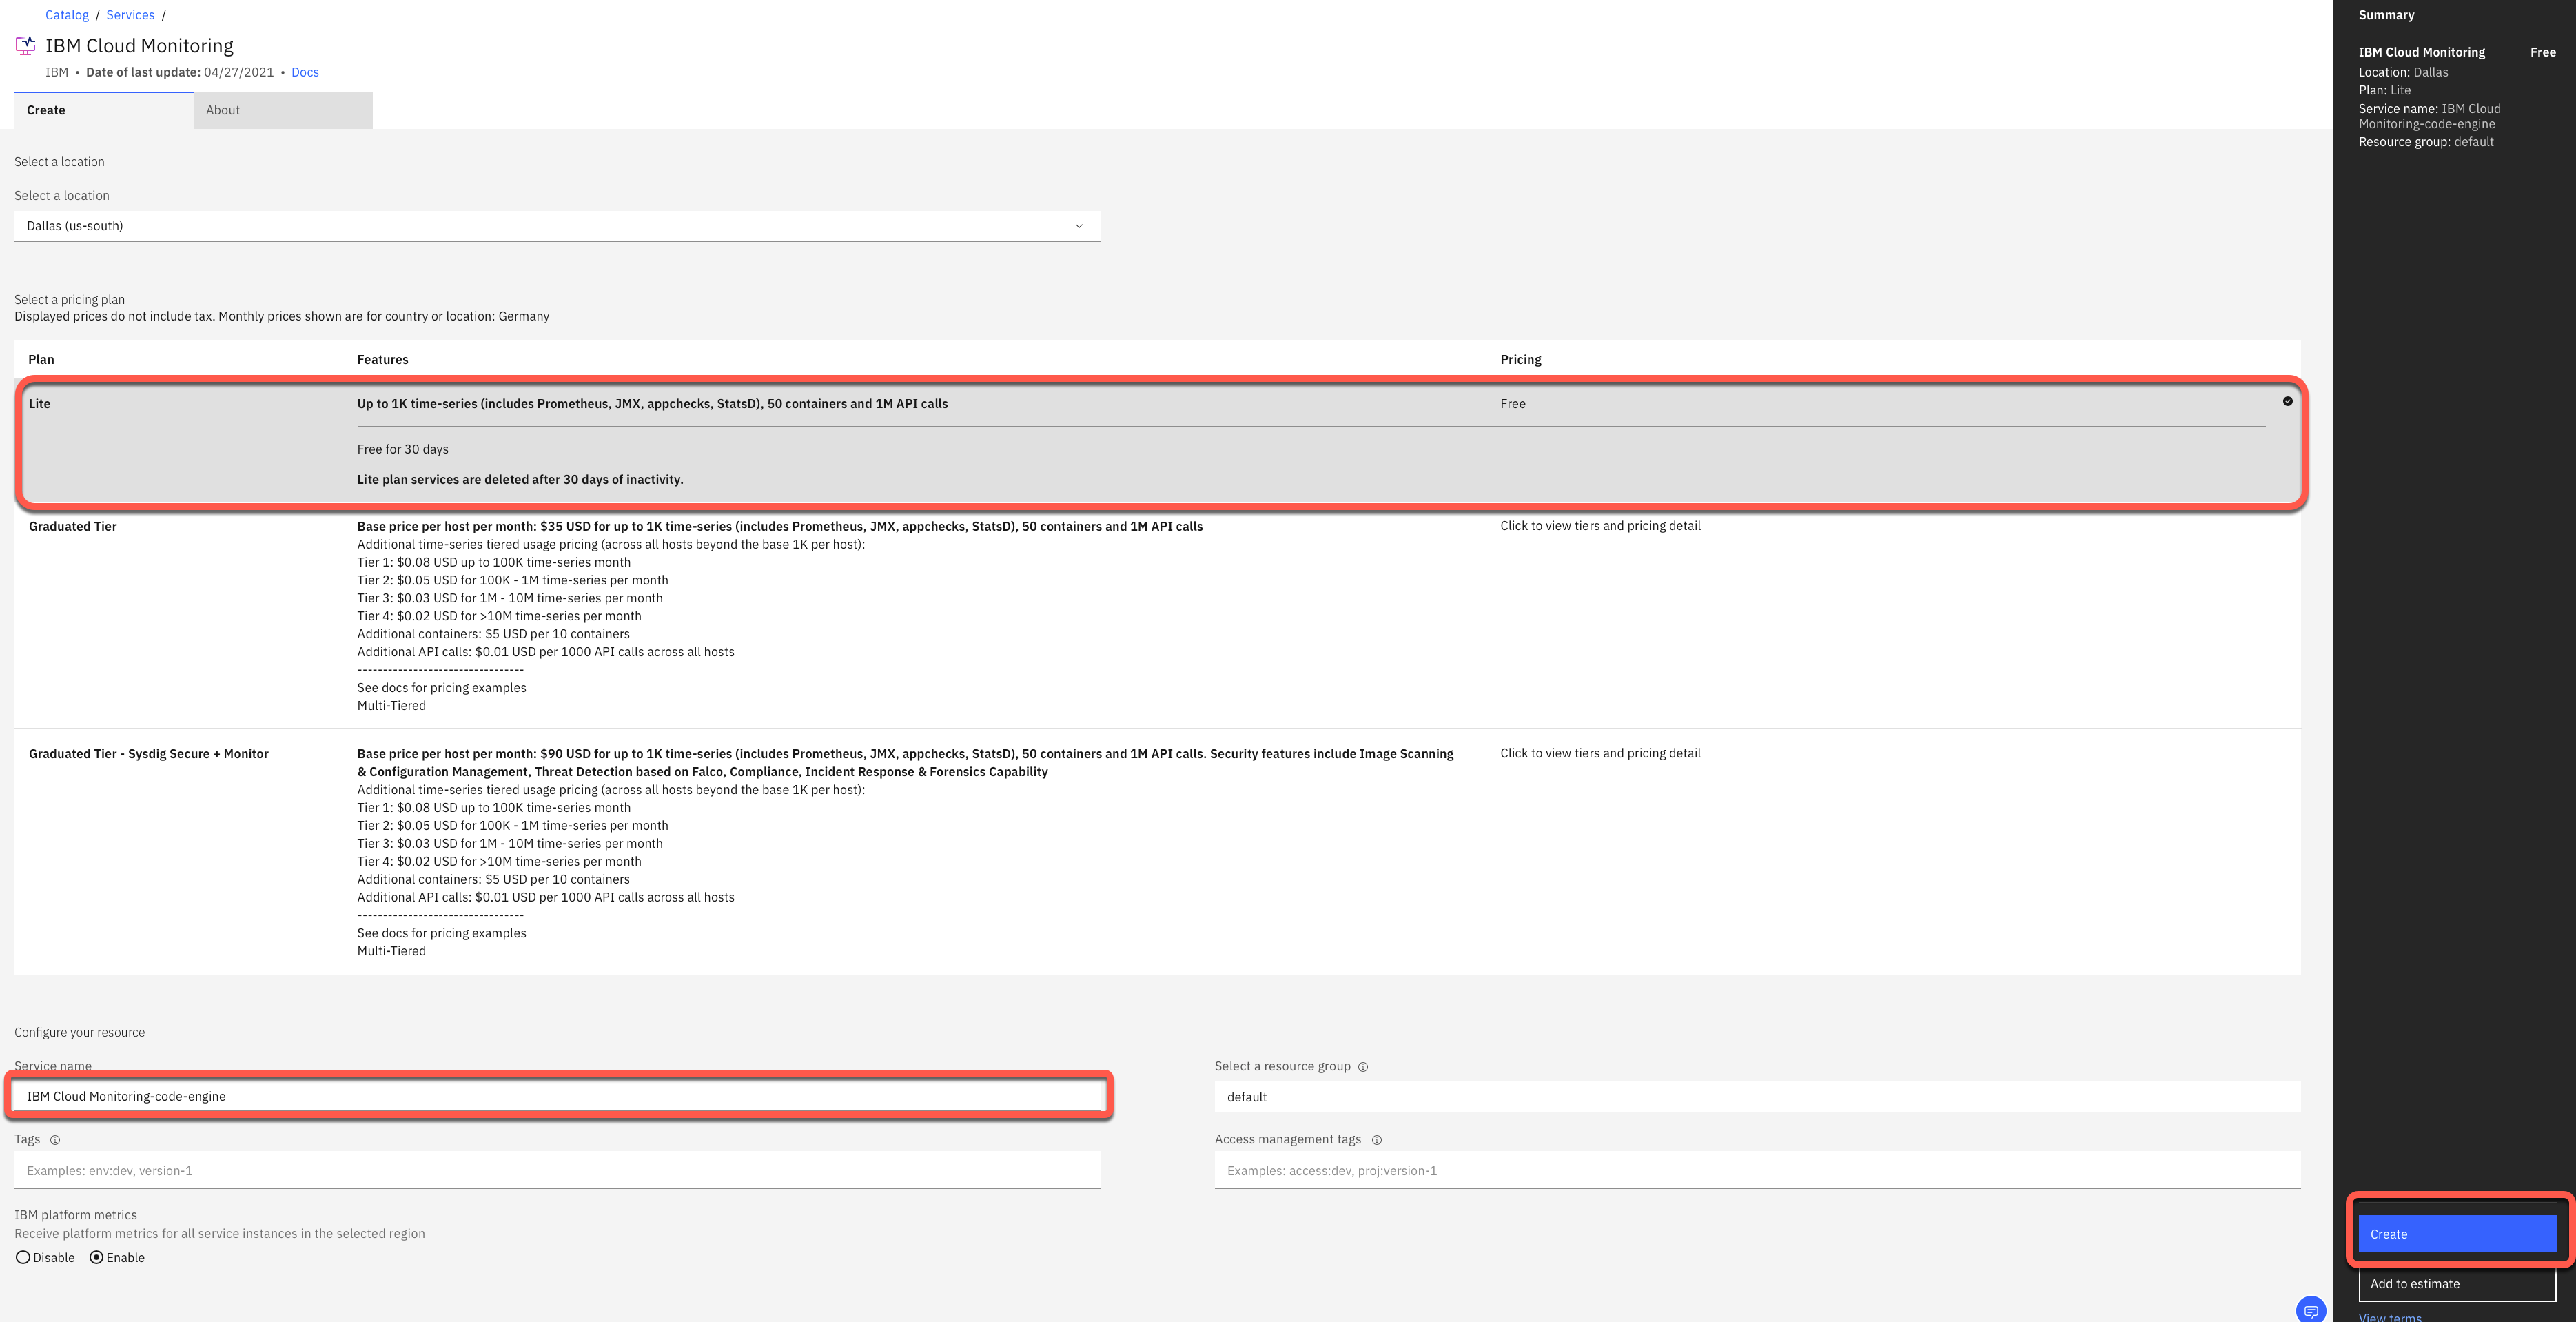Image resolution: width=2576 pixels, height=1322 pixels.
Task: Click the Pricing column header
Action: [1521, 360]
